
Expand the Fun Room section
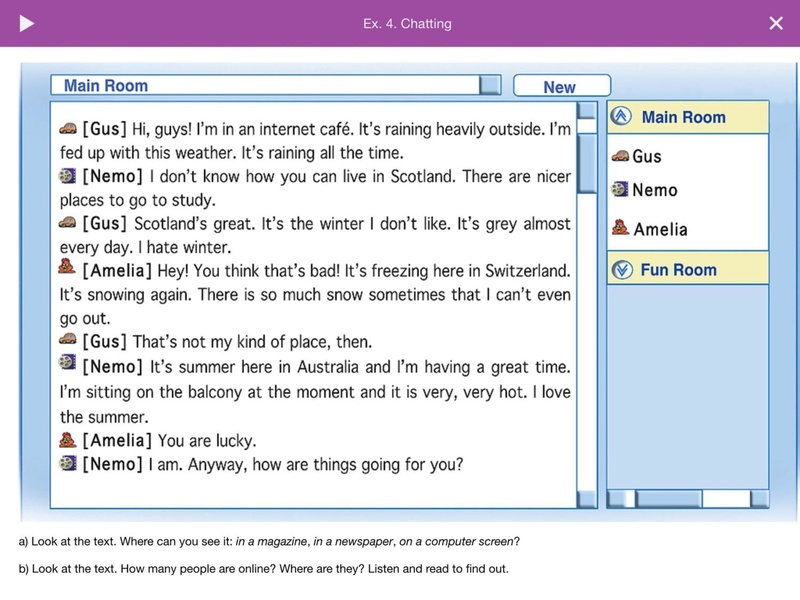622,270
